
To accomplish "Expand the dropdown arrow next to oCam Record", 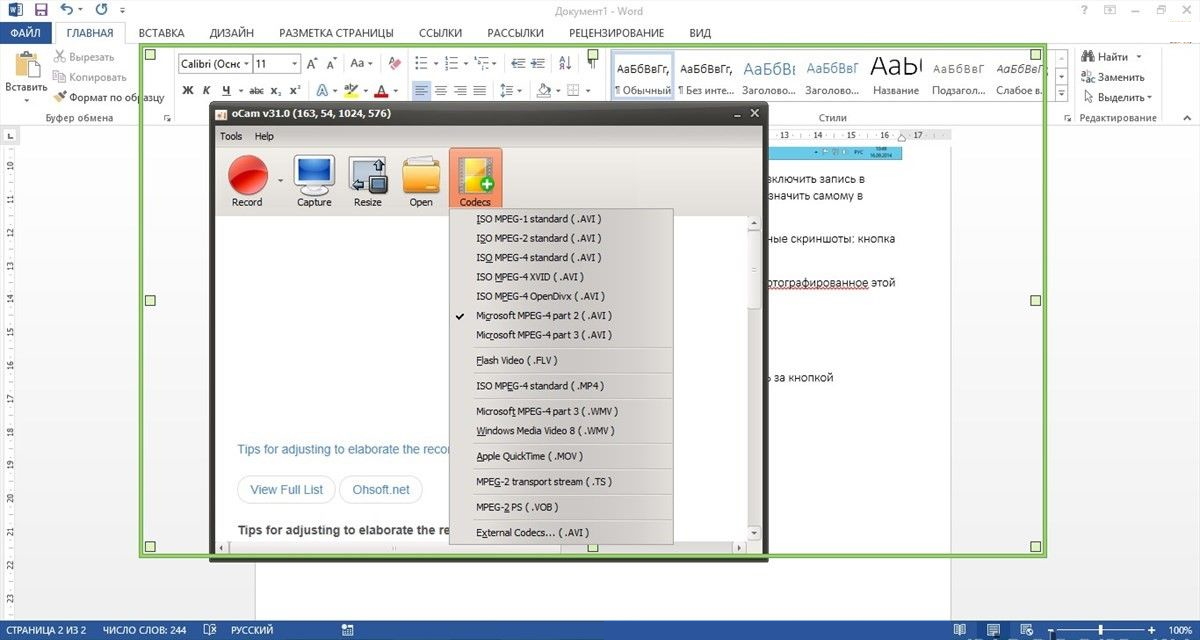I will click(281, 181).
